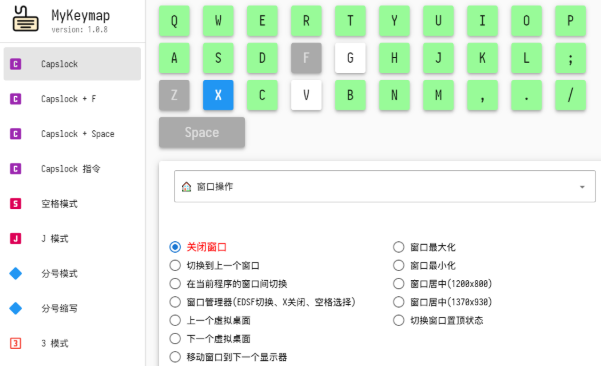This screenshot has width=601, height=366.
Task: Open 空格模式 in the sidebar
Action: 72,204
